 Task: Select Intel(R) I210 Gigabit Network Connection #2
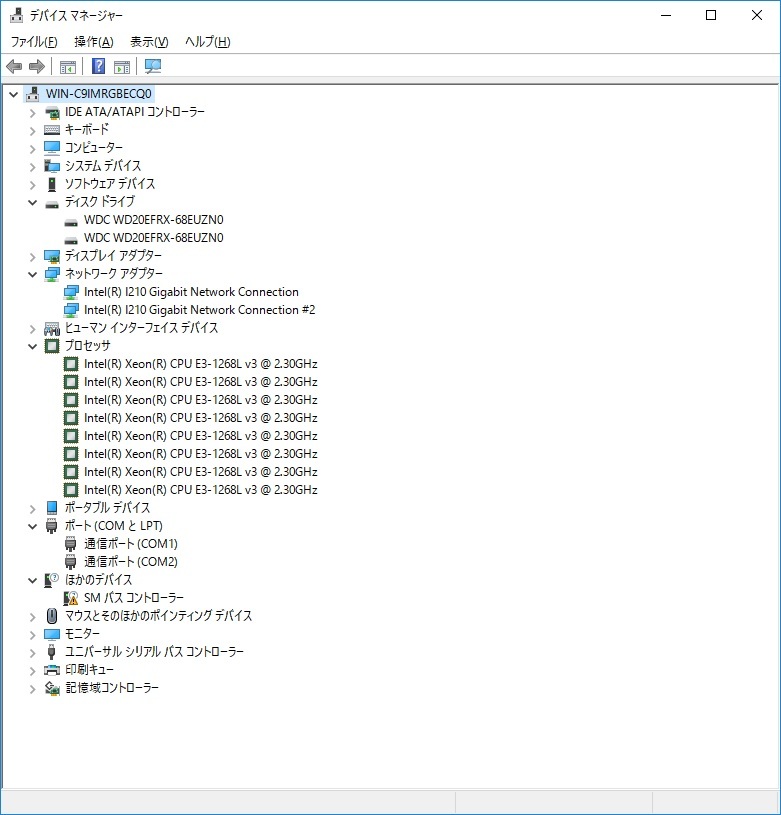(x=200, y=310)
